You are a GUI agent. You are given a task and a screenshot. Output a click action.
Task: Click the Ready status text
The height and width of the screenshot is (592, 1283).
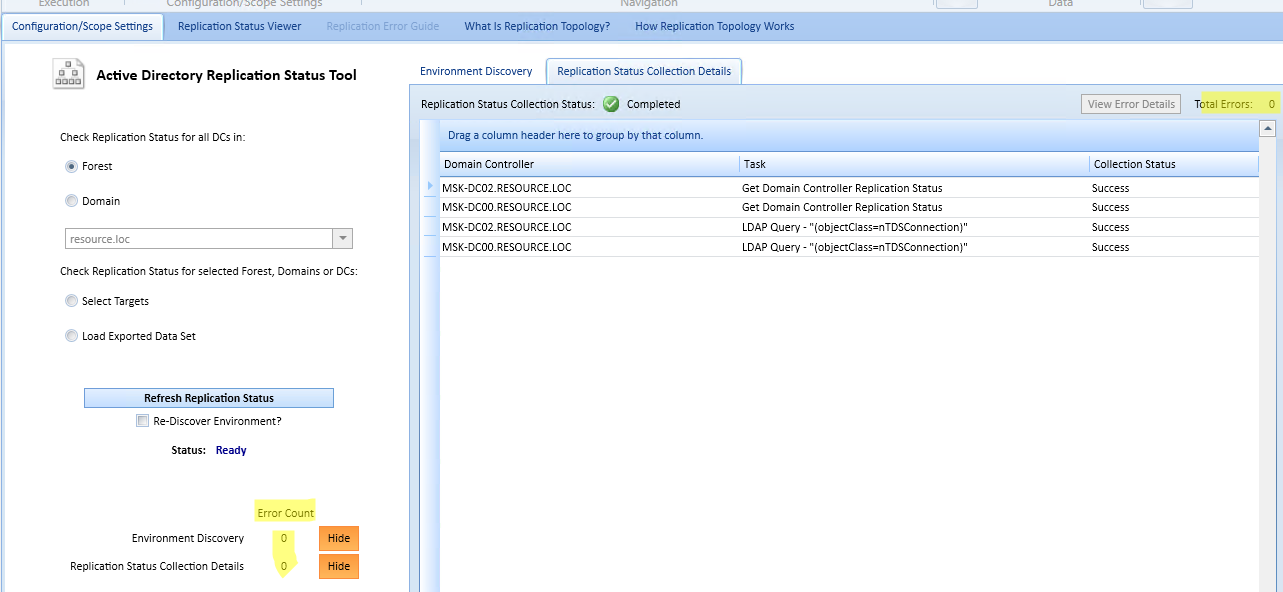click(231, 450)
